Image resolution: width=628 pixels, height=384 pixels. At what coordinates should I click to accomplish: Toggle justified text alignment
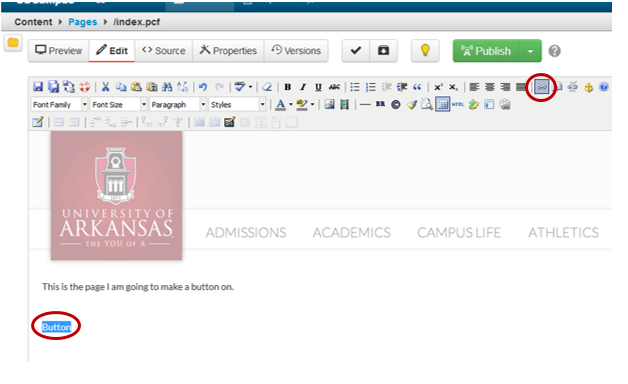[x=521, y=86]
